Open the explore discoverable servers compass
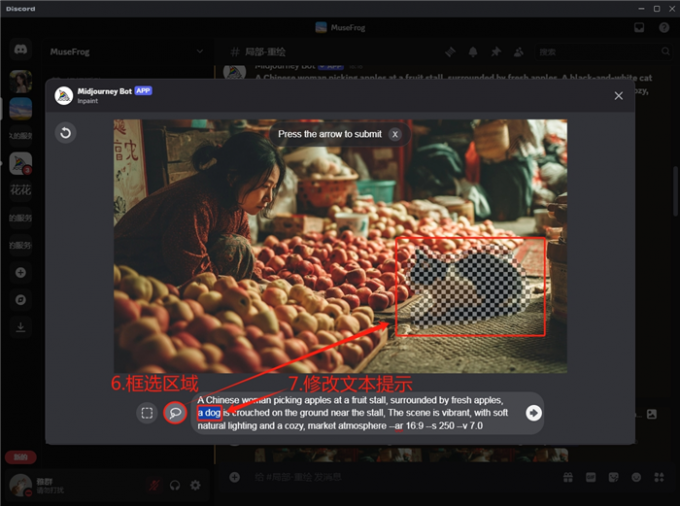680x506 pixels. [x=20, y=300]
